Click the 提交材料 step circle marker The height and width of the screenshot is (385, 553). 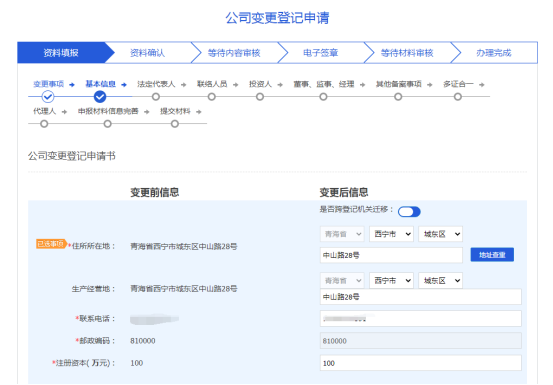(175, 124)
